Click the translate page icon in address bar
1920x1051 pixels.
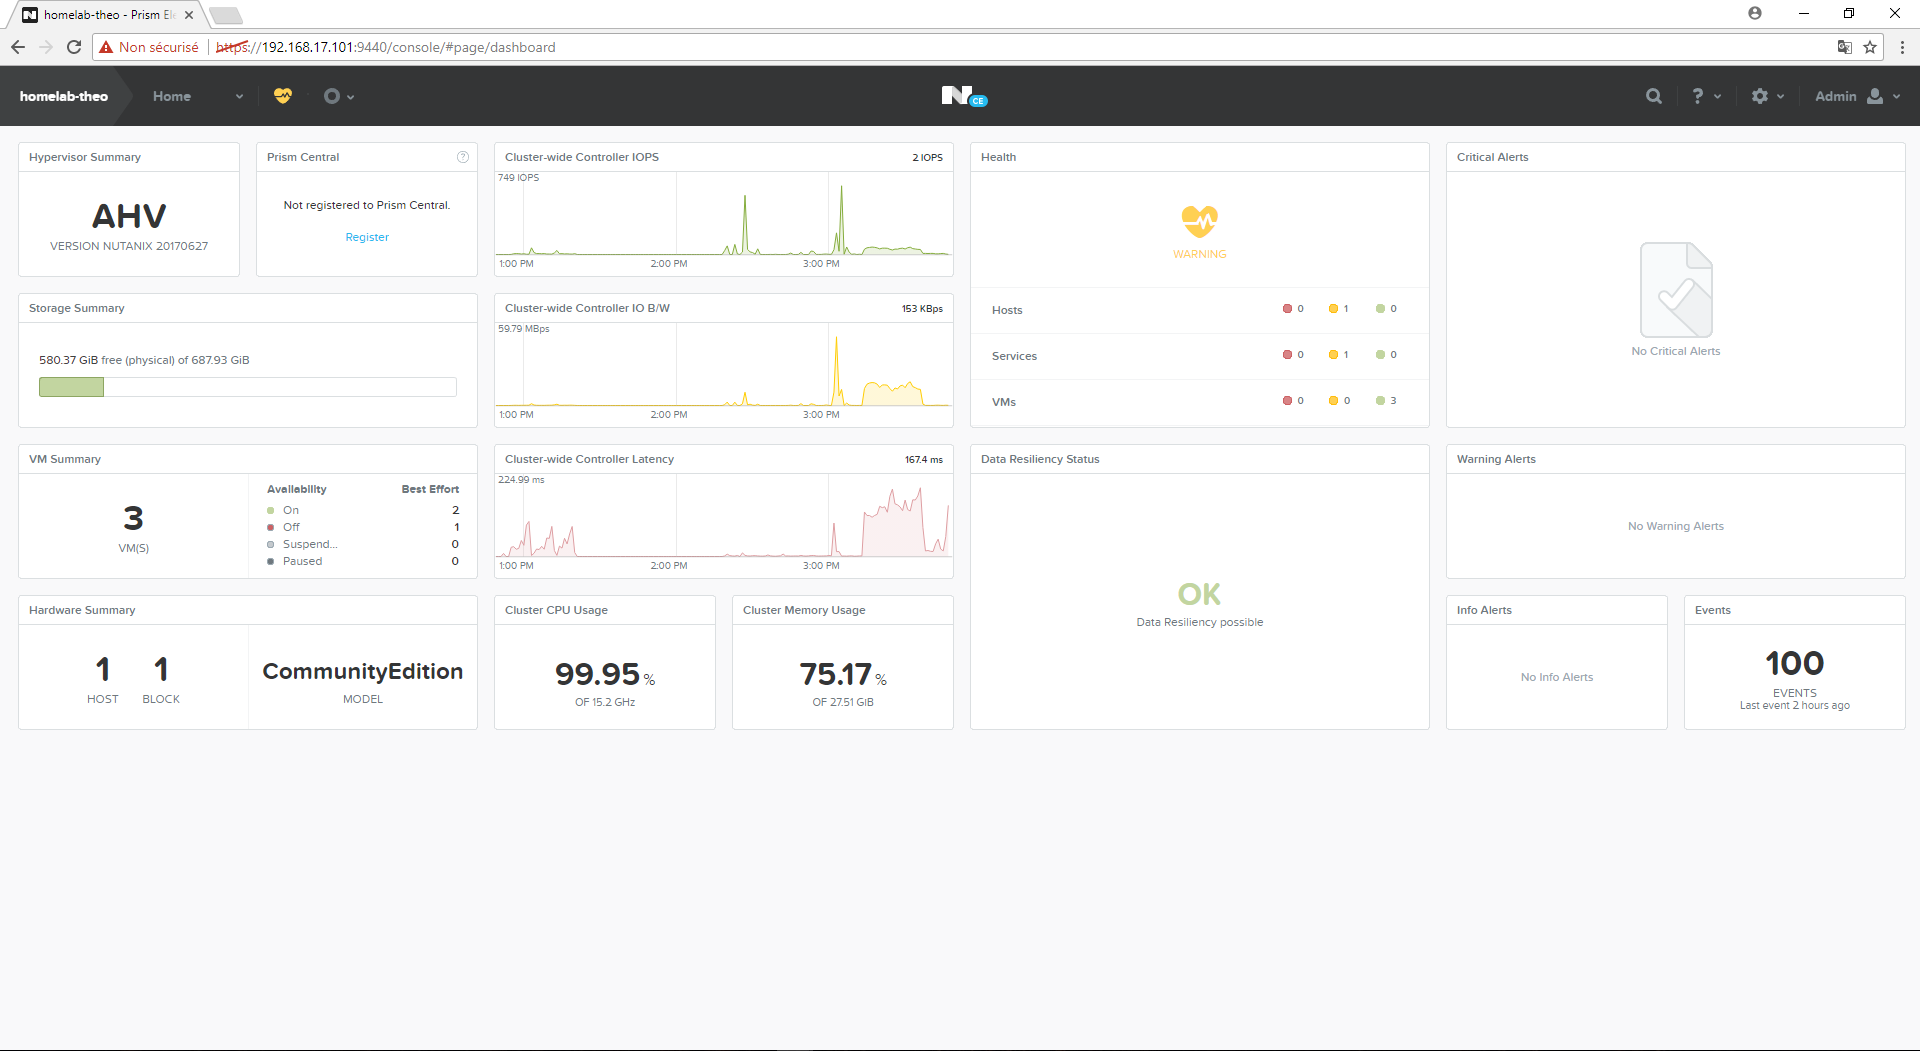(1845, 47)
